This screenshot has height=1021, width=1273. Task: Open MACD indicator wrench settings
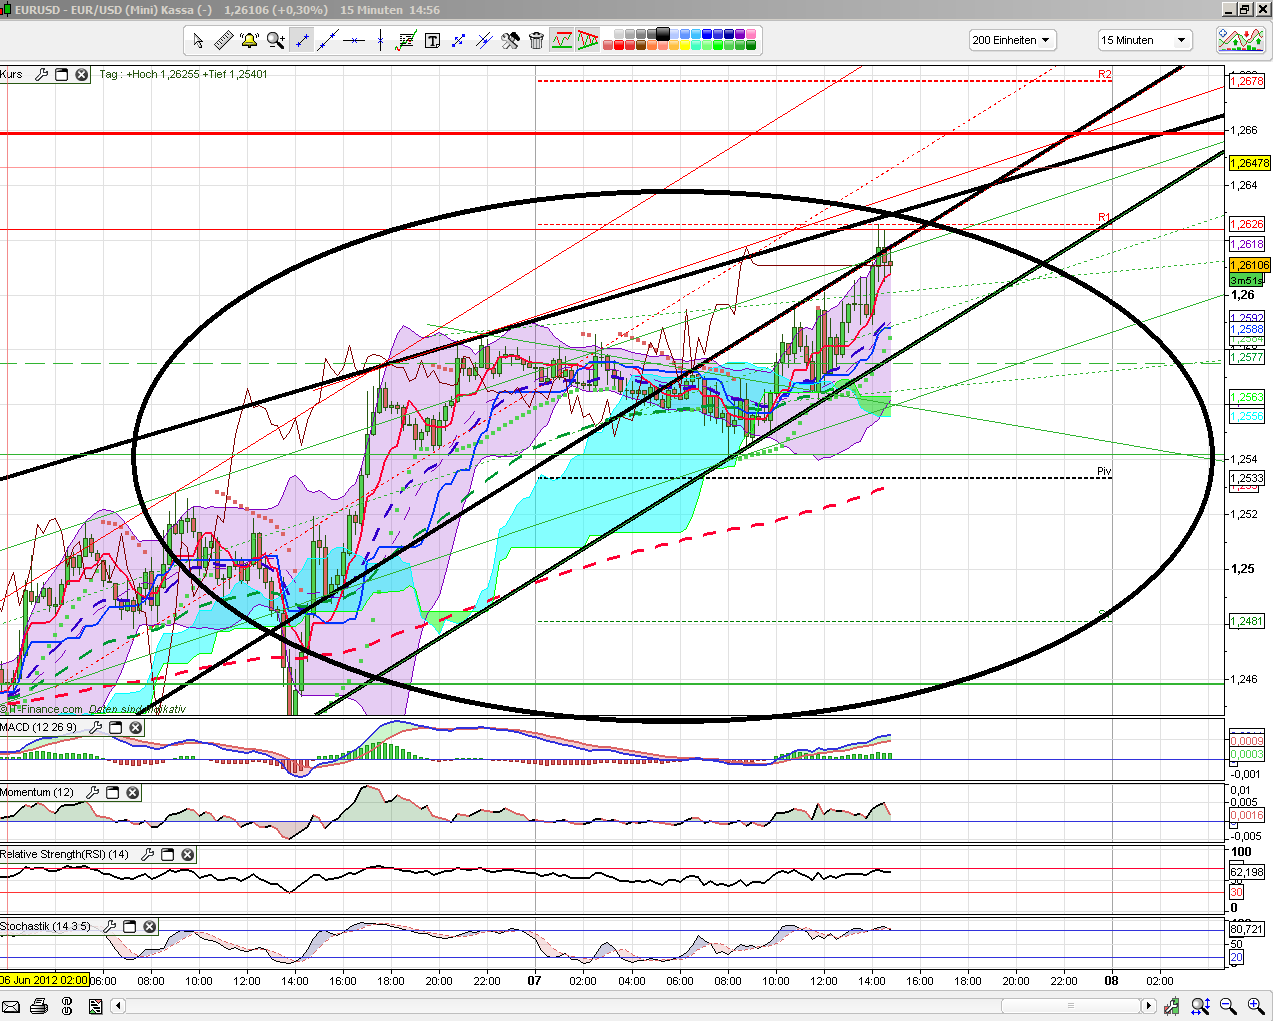click(96, 727)
